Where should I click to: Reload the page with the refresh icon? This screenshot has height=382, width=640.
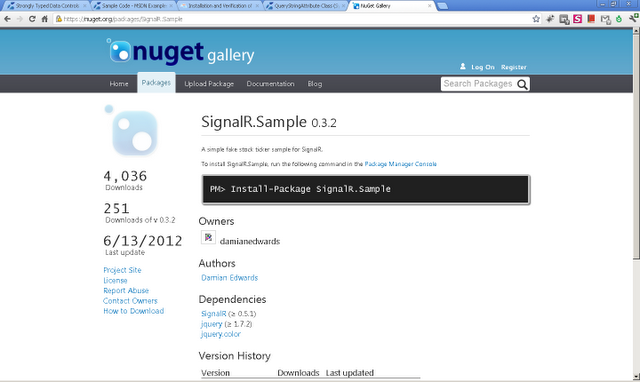pyautogui.click(x=32, y=19)
